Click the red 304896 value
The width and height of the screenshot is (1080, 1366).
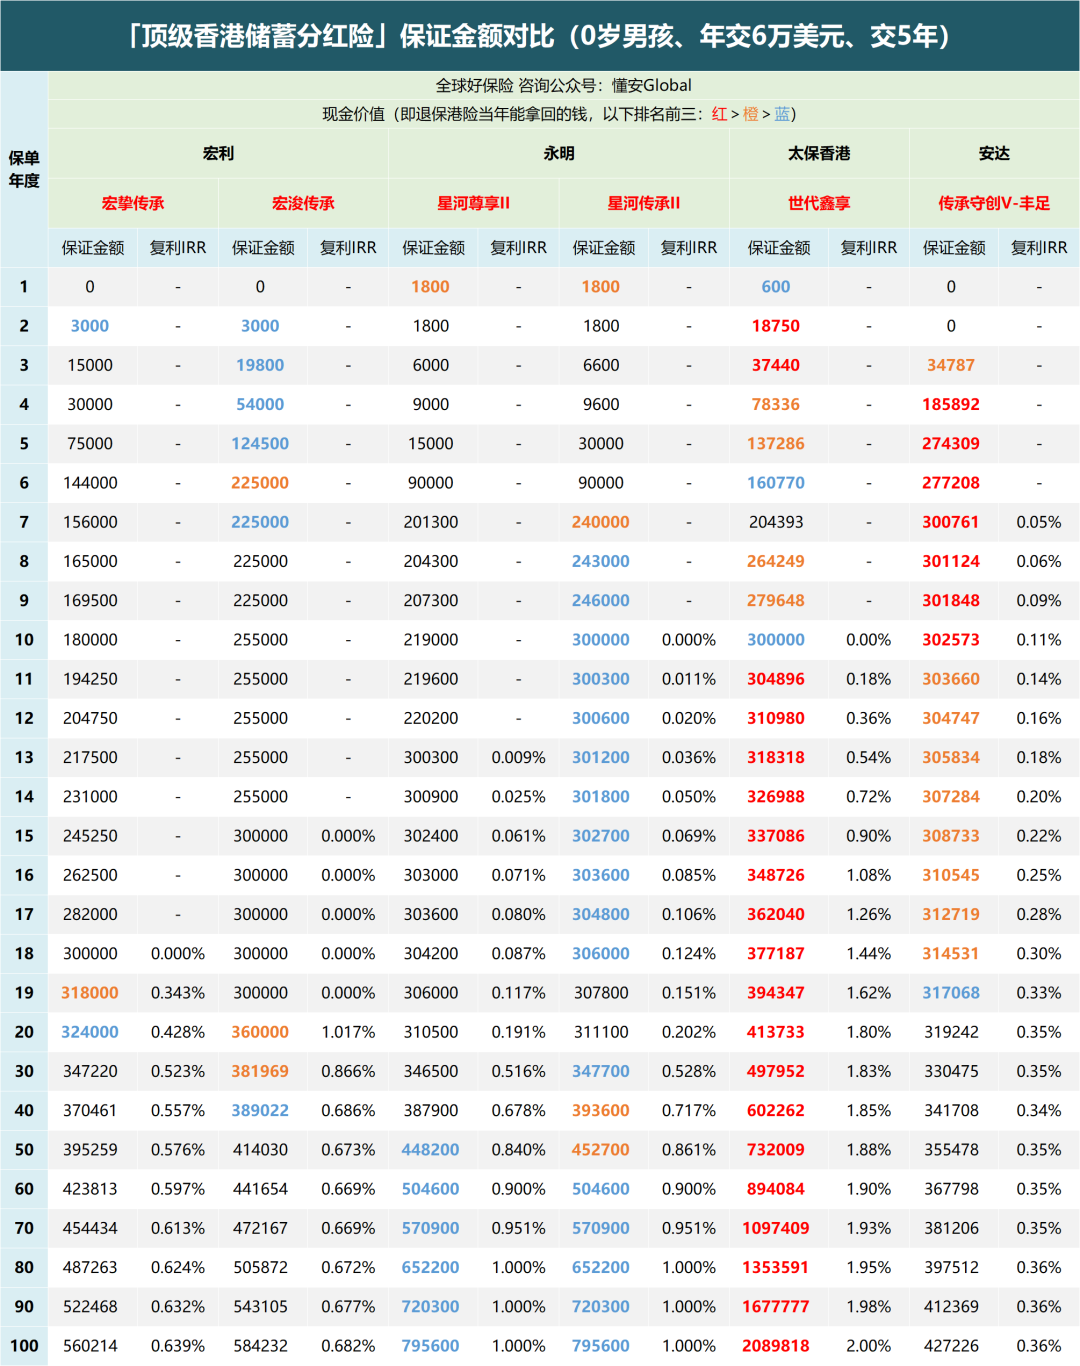click(x=776, y=679)
